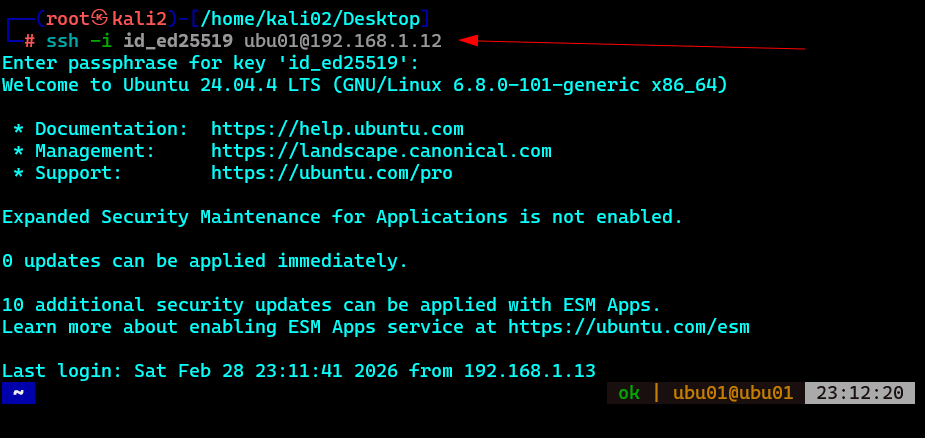Click the ubu01@192.168.1.12 target address

[342, 41]
